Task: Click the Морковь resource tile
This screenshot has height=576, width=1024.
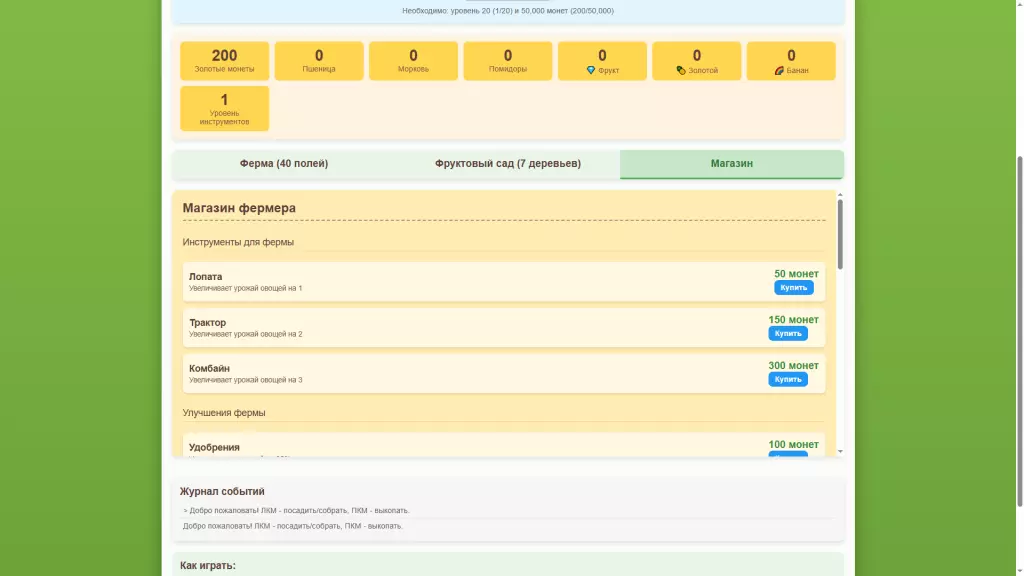Action: 413,61
